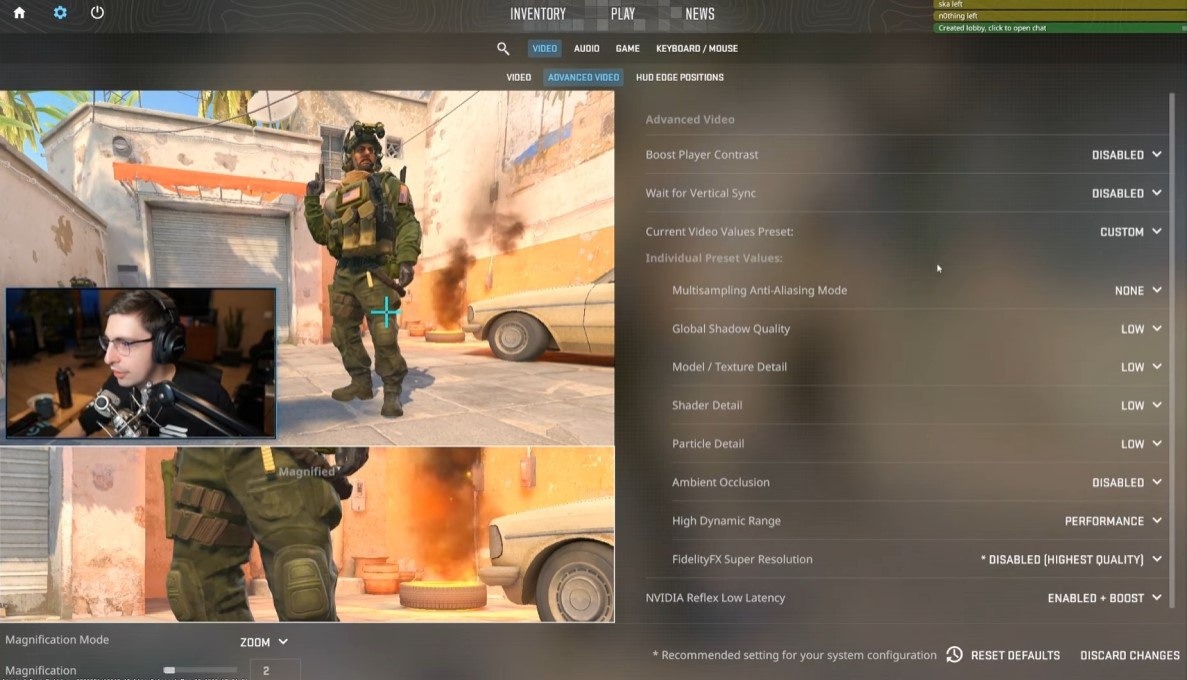Expand the Boost Player Contrast dropdown
The height and width of the screenshot is (680, 1187).
pos(1126,154)
